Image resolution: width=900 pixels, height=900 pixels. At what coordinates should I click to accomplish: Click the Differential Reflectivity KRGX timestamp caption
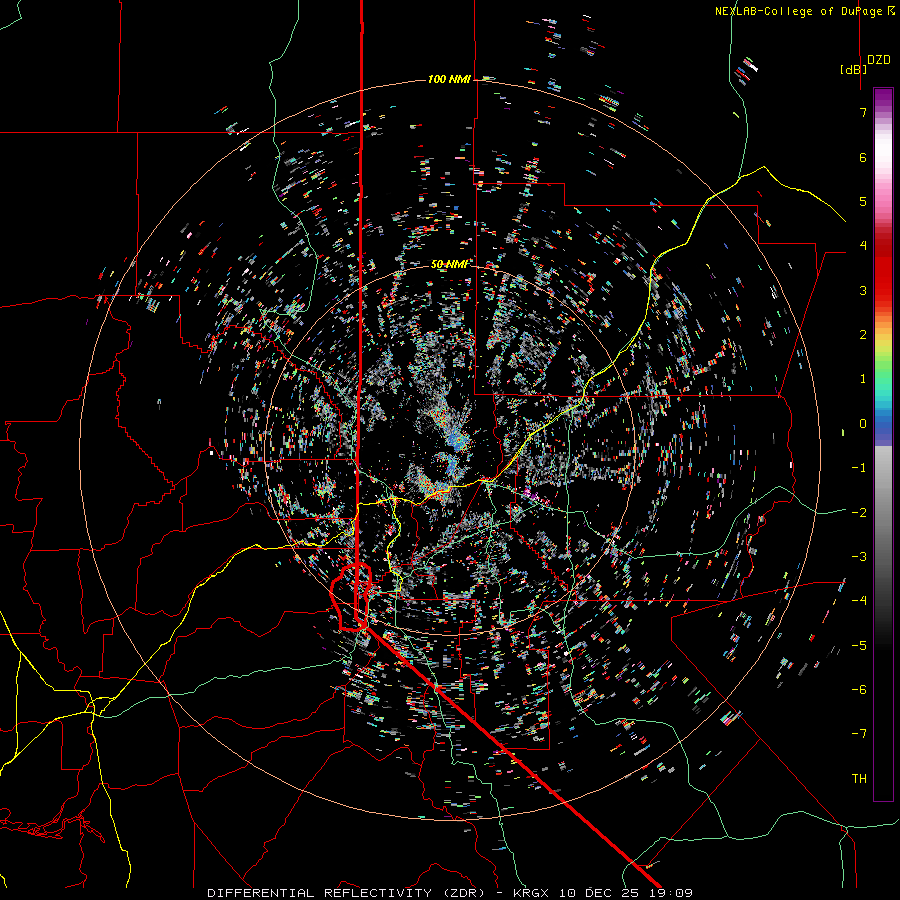(450, 893)
